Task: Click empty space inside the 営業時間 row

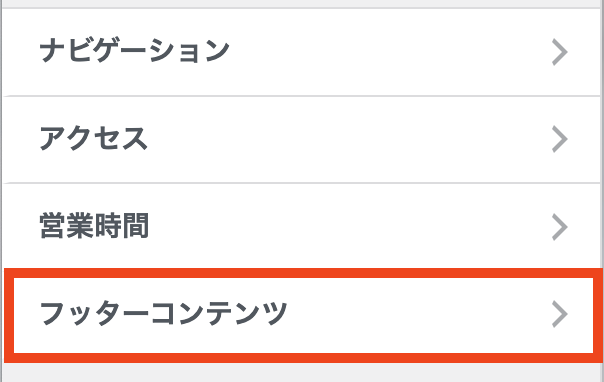Action: 347,226
